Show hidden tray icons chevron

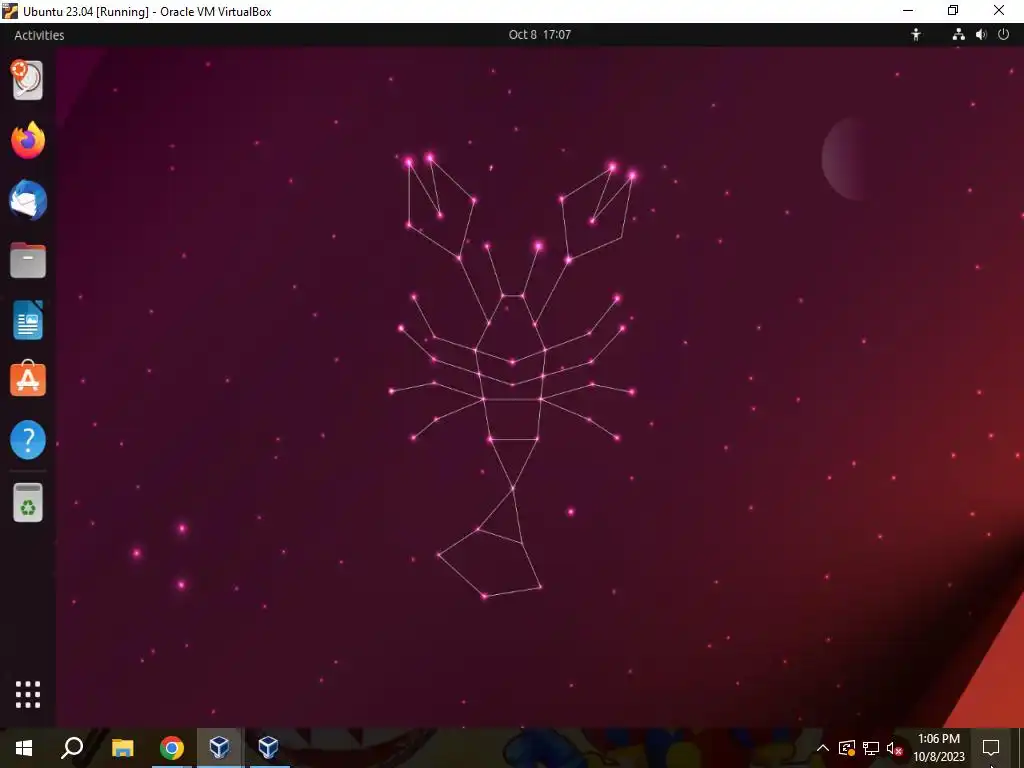pyautogui.click(x=823, y=748)
